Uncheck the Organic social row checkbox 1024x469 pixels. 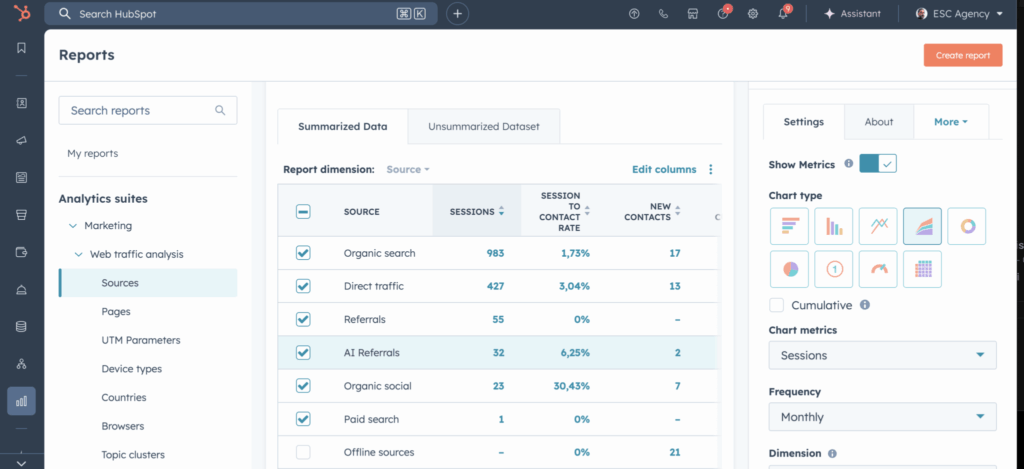pos(303,386)
